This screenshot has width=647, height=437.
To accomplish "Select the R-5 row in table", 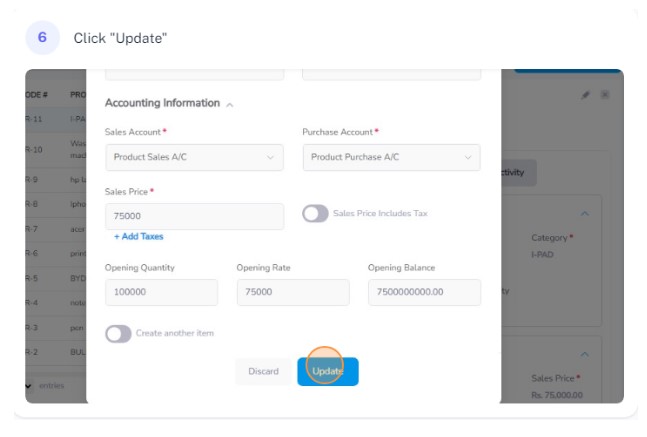I will pos(56,278).
